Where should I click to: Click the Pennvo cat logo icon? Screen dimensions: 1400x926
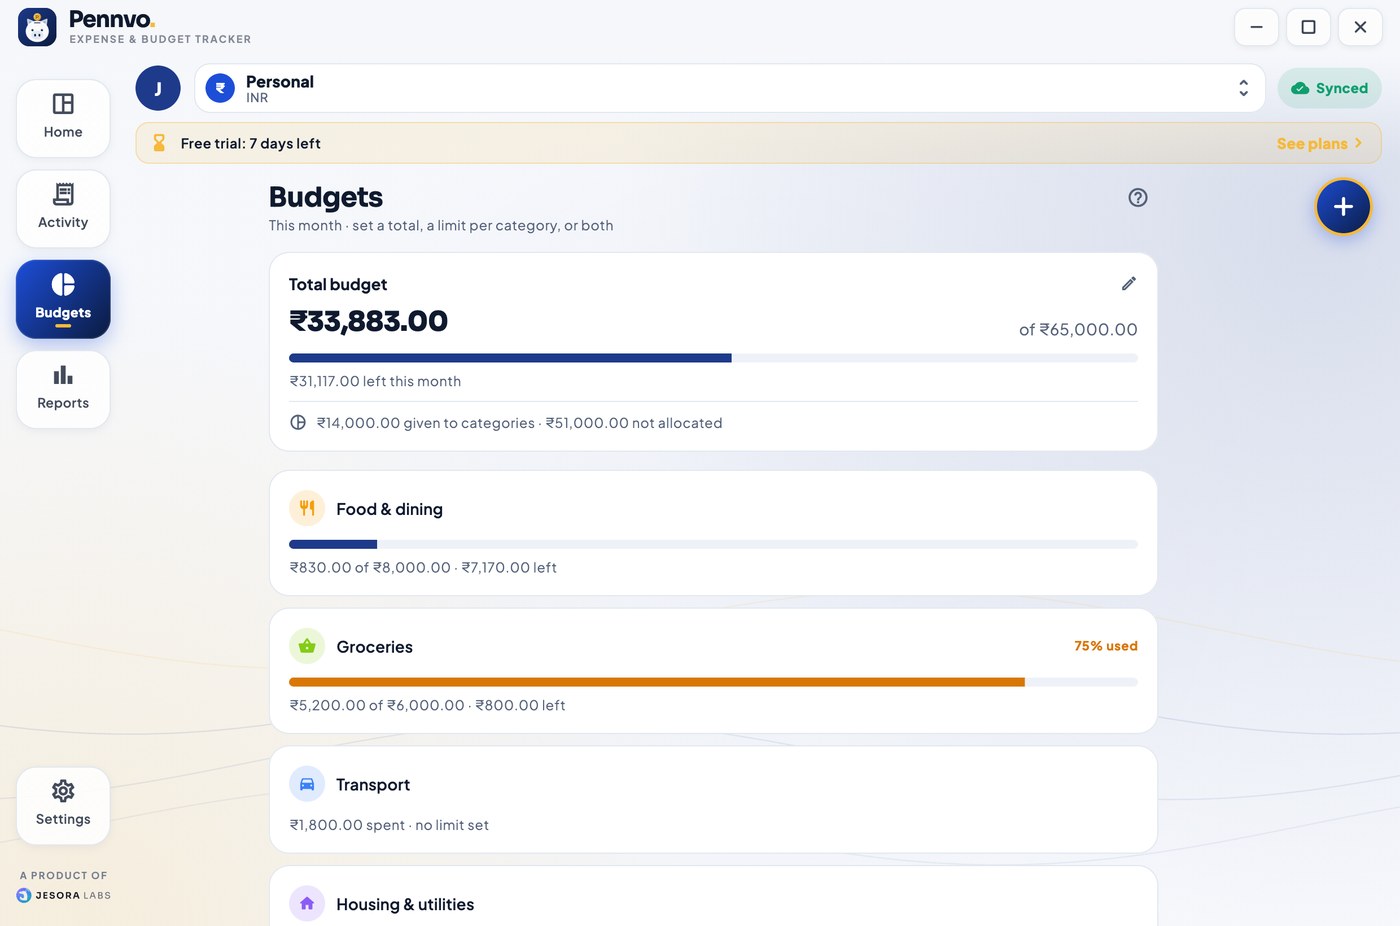pyautogui.click(x=37, y=27)
